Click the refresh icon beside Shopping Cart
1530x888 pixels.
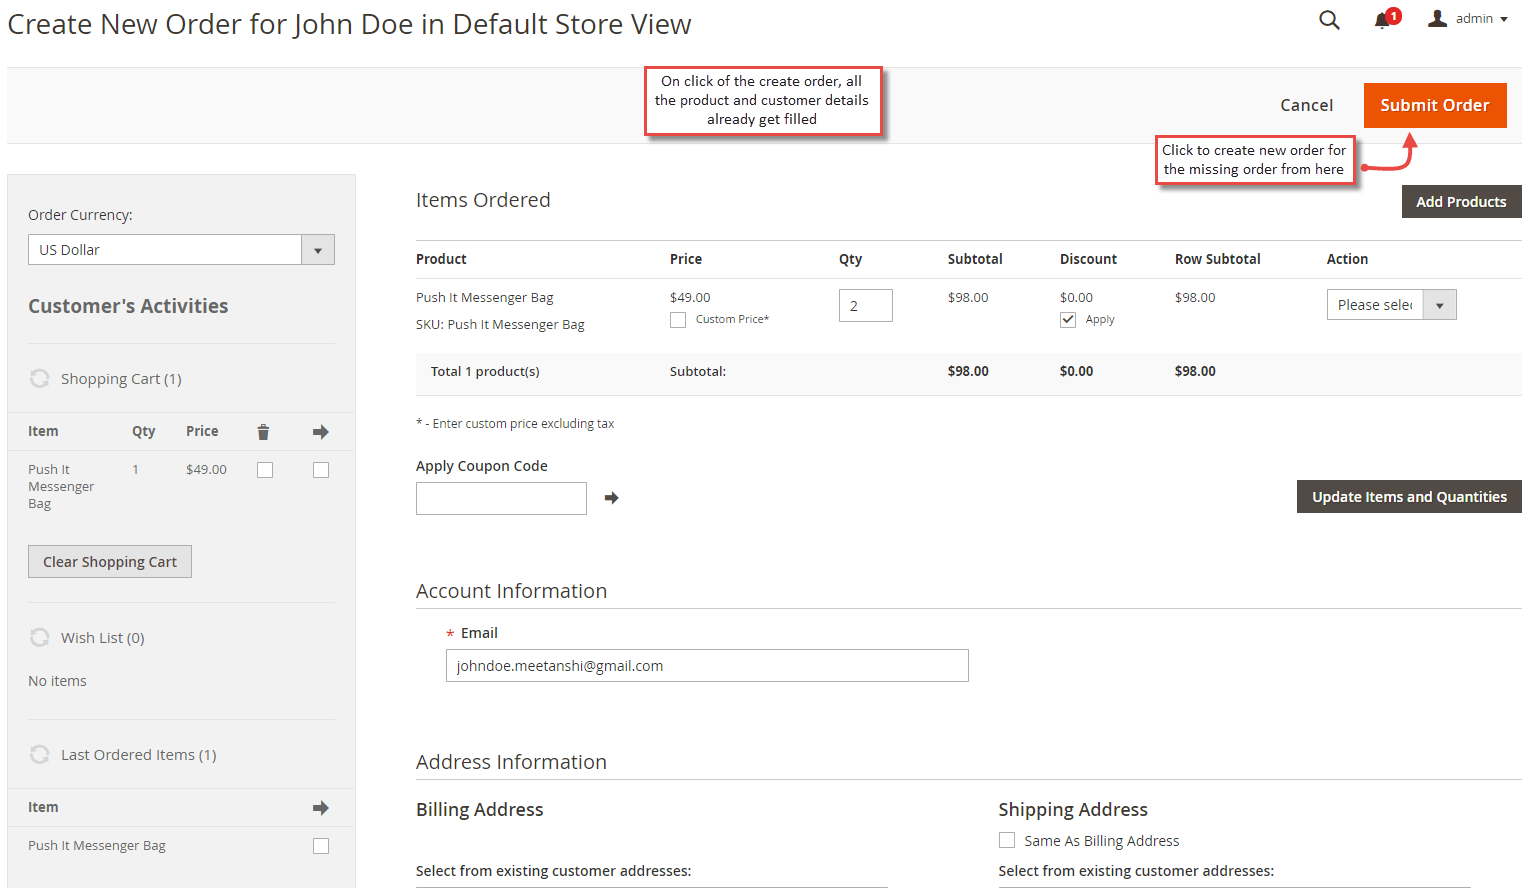click(39, 378)
